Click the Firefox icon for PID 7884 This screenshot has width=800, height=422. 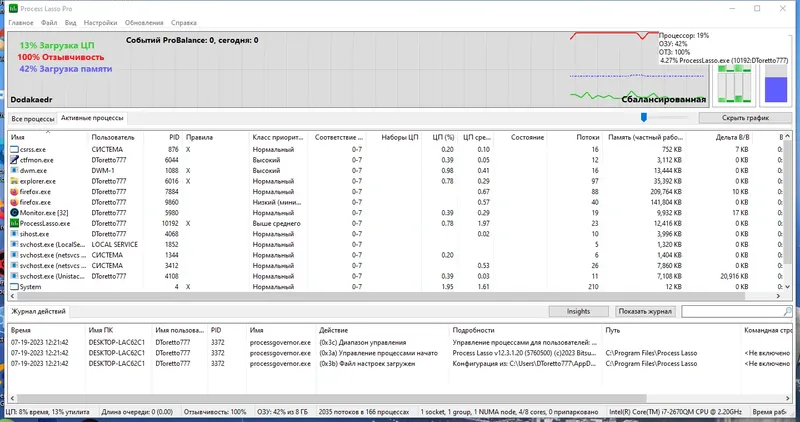(x=14, y=192)
